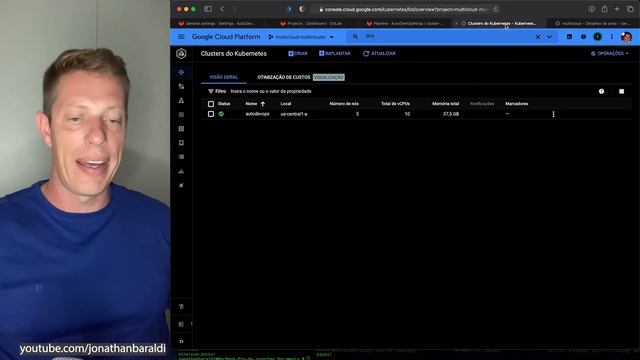
Task: Click the Status column header
Action: click(x=224, y=104)
